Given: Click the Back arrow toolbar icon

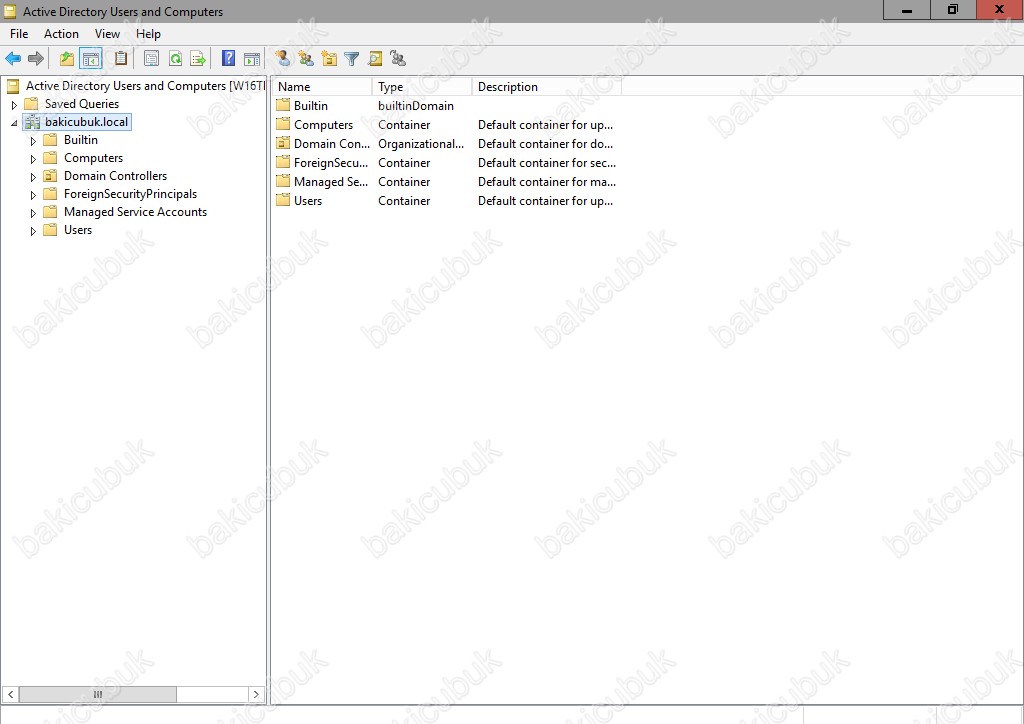Looking at the screenshot, I should pyautogui.click(x=12, y=59).
